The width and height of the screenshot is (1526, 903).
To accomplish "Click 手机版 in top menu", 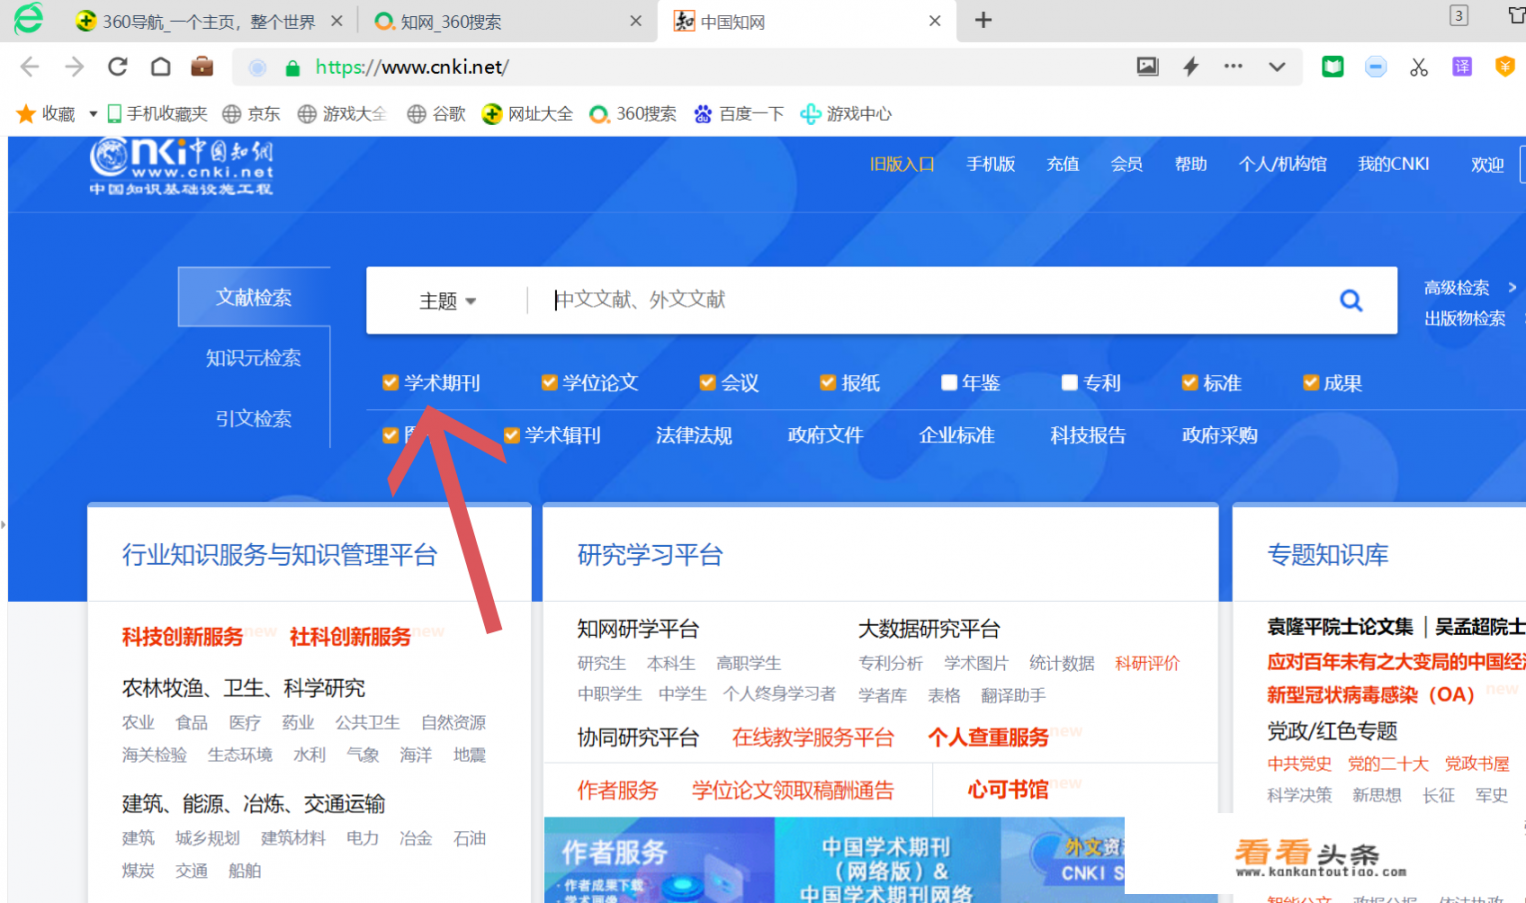I will 991,164.
